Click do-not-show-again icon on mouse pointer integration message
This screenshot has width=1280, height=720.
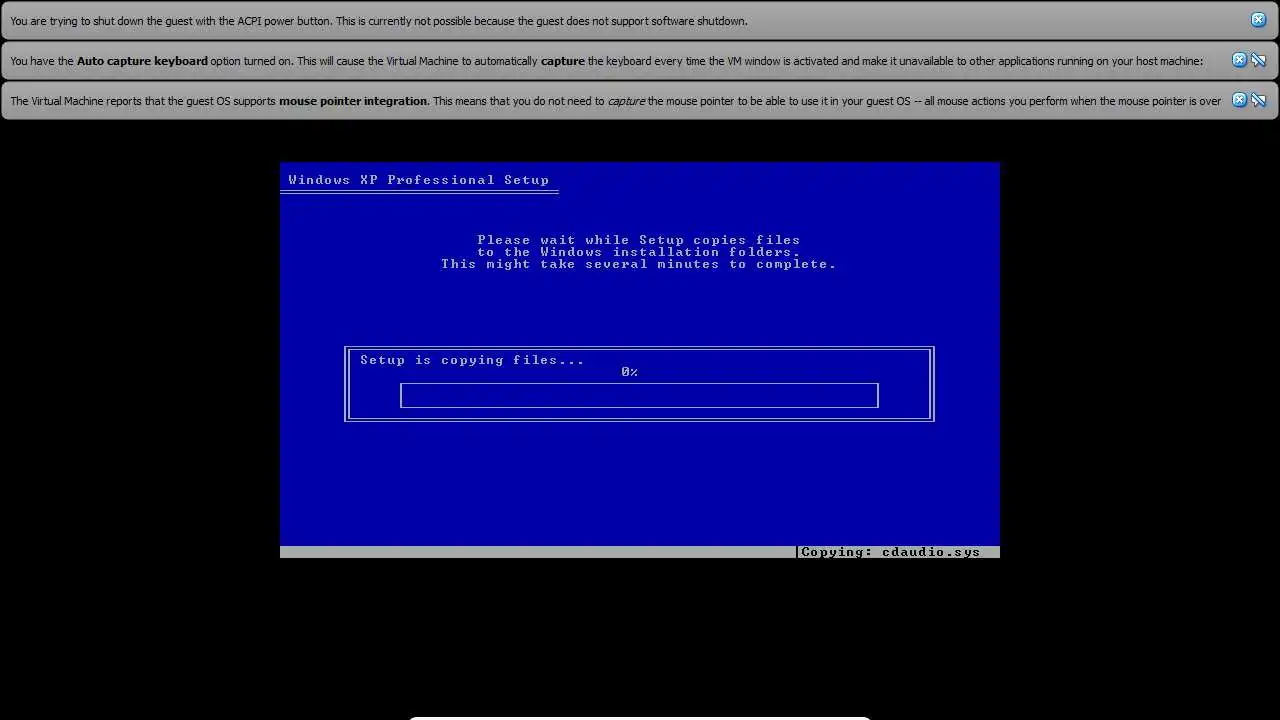1258,100
